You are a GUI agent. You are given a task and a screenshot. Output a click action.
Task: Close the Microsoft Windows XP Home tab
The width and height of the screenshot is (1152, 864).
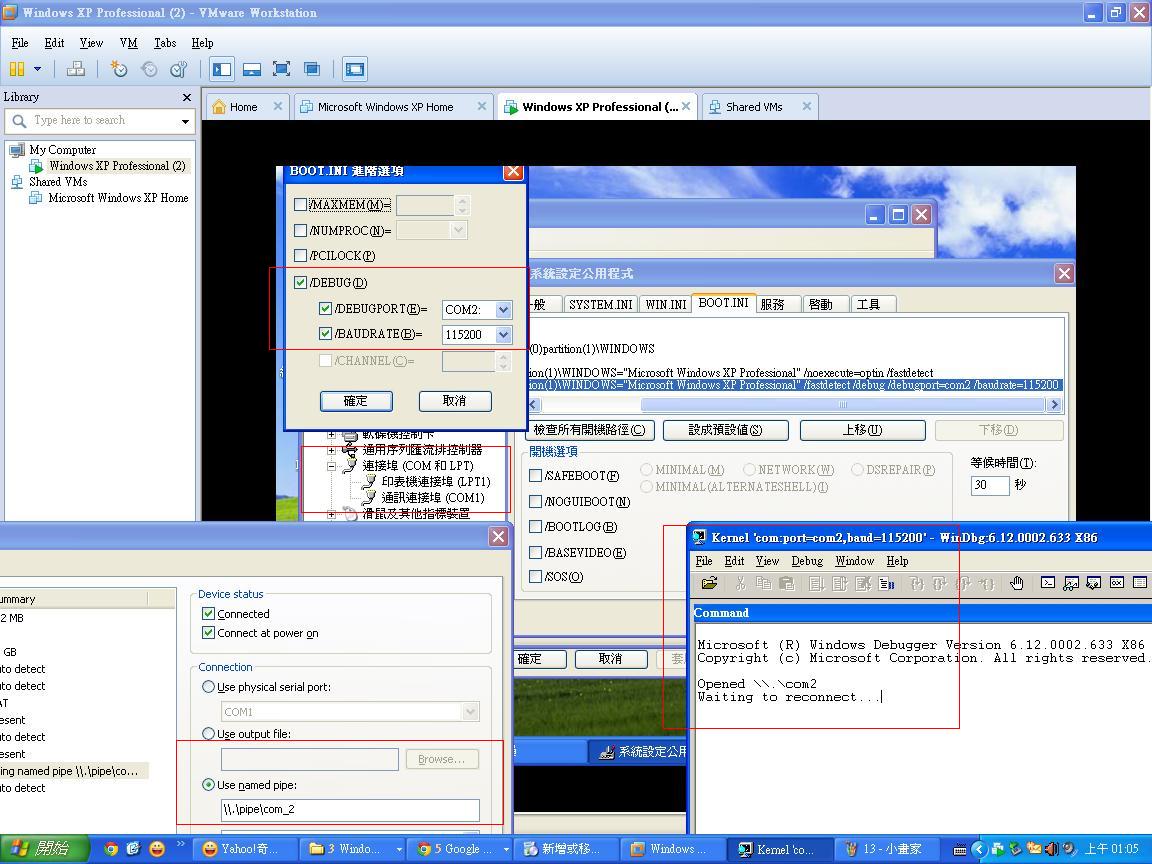(482, 107)
